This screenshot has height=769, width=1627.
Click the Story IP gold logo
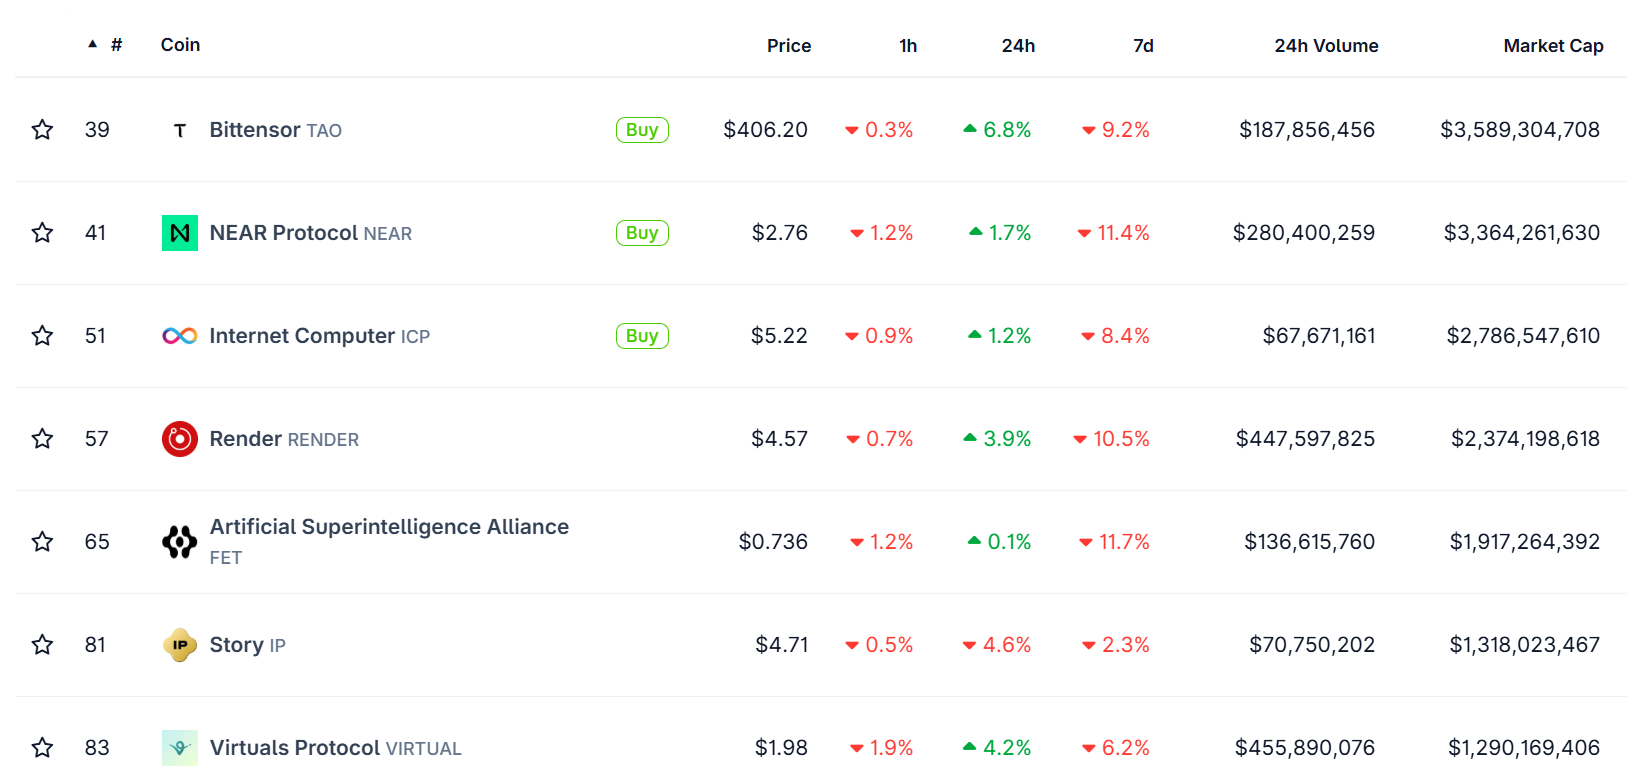coord(180,645)
